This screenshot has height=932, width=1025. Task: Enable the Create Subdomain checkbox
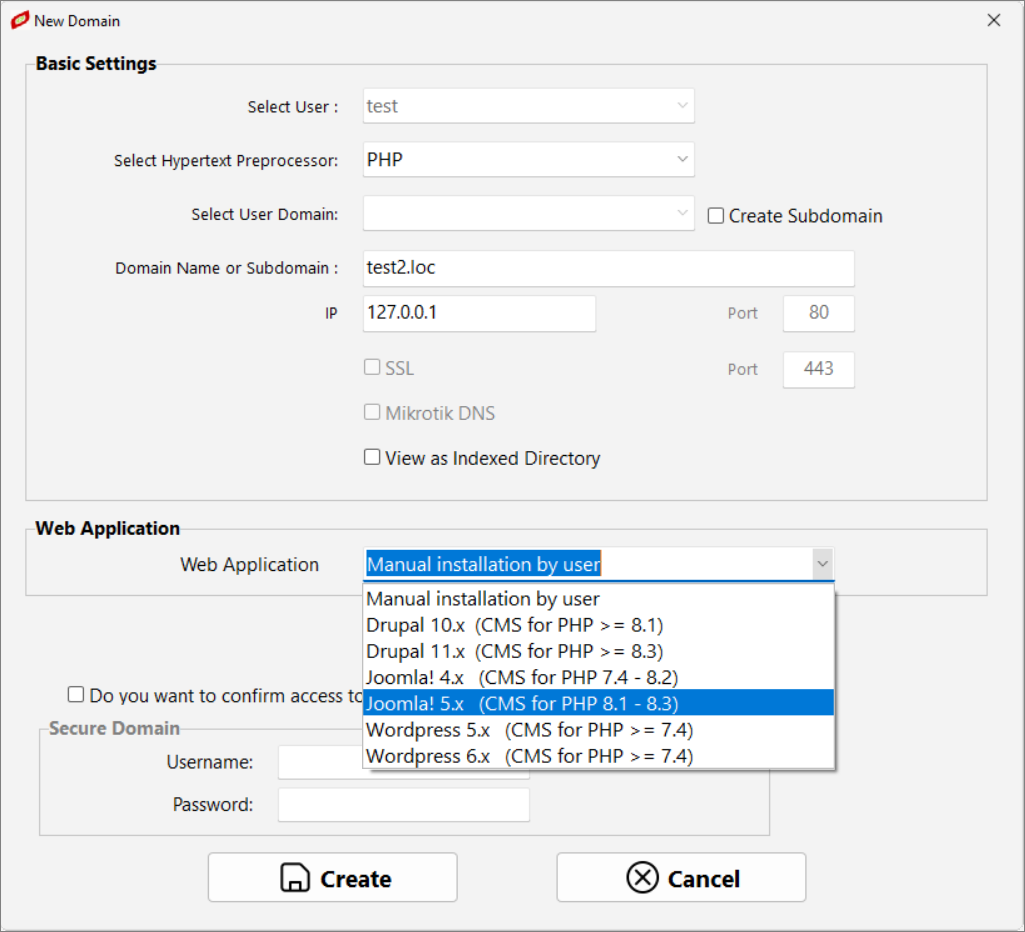[x=716, y=216]
